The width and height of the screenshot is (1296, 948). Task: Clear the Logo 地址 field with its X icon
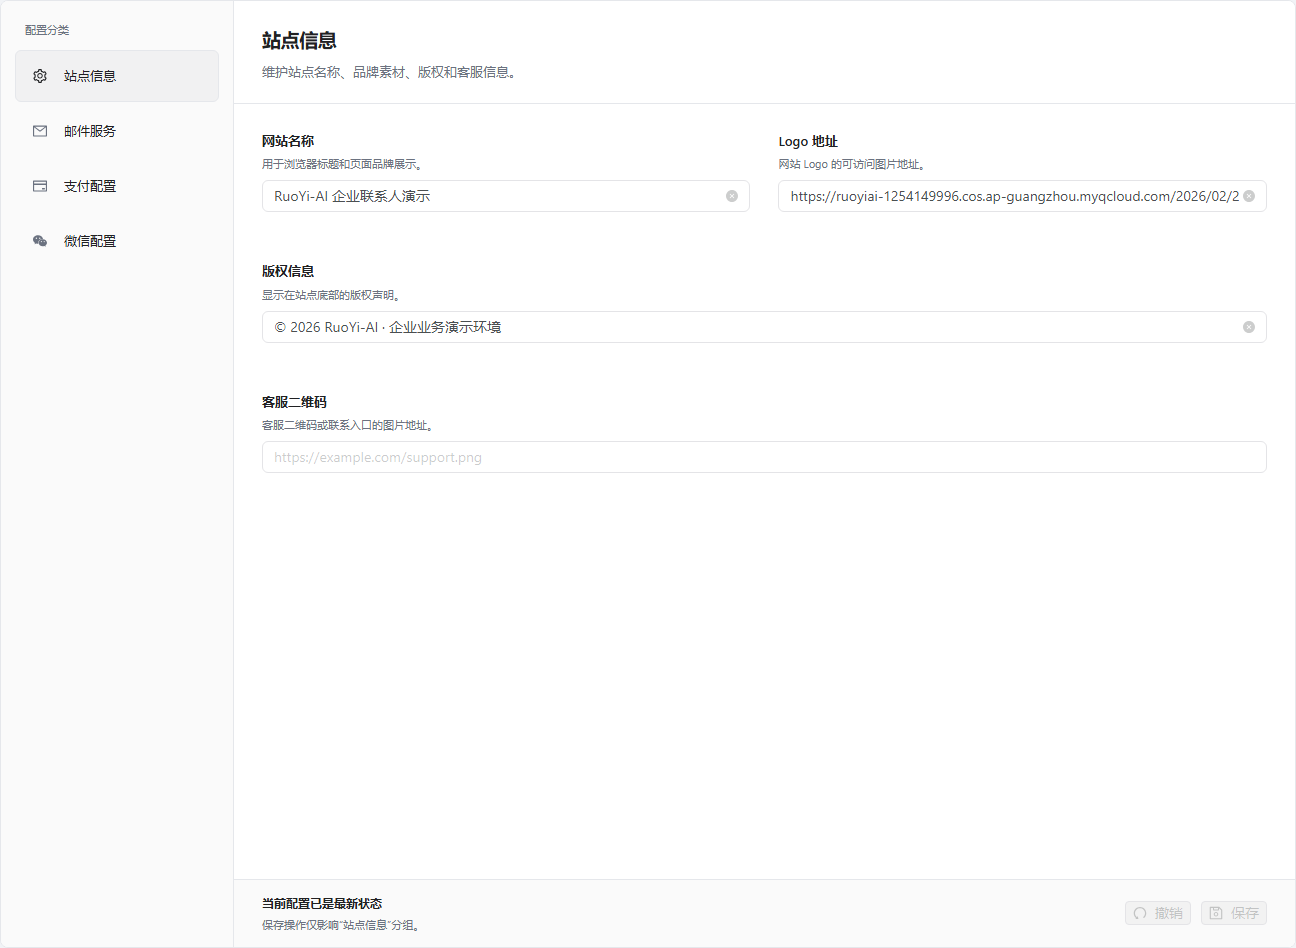click(1249, 196)
